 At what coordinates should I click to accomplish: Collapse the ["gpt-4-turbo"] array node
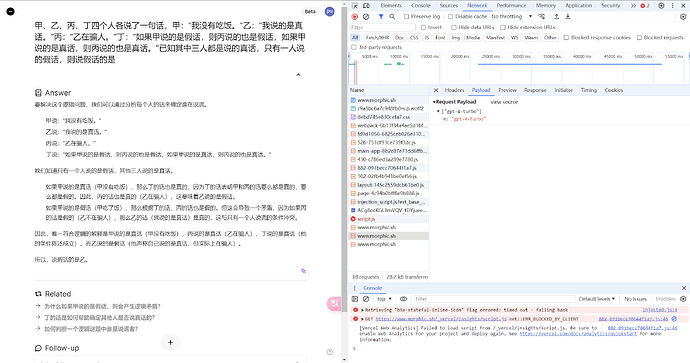coord(438,111)
